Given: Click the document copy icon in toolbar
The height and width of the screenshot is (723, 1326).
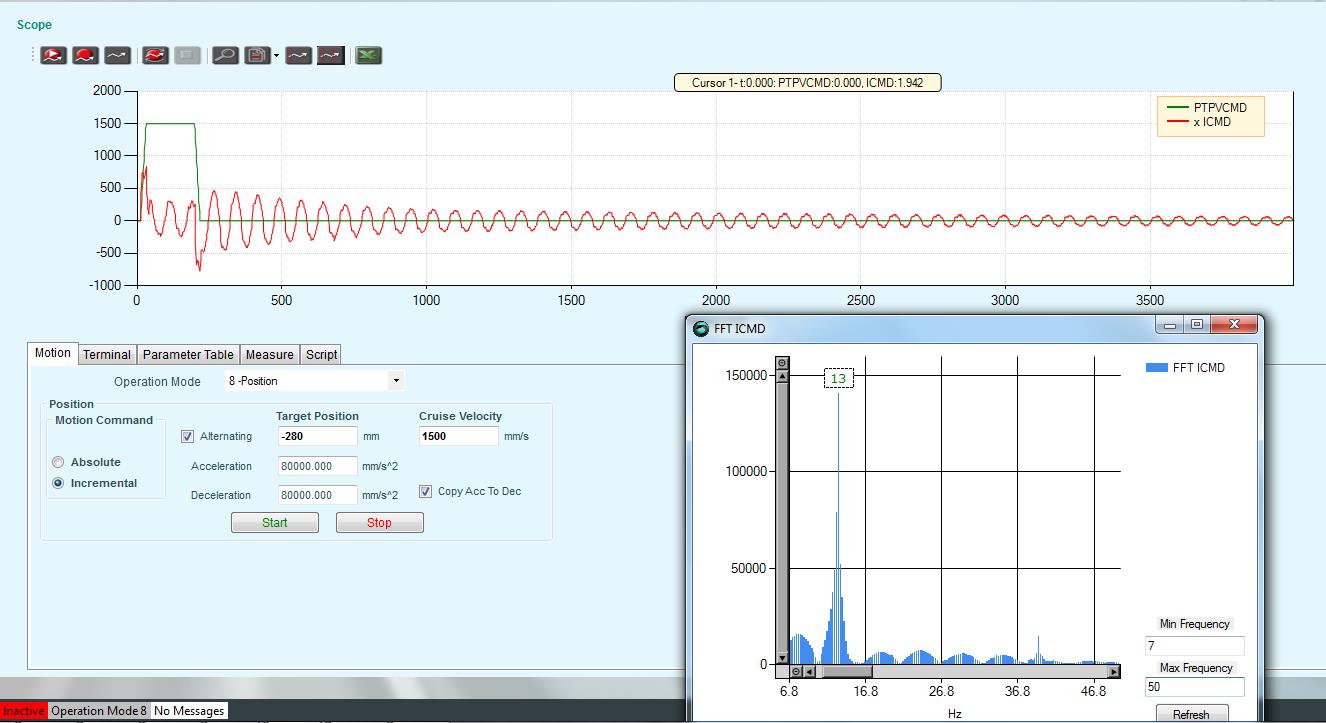Looking at the screenshot, I should click(257, 56).
